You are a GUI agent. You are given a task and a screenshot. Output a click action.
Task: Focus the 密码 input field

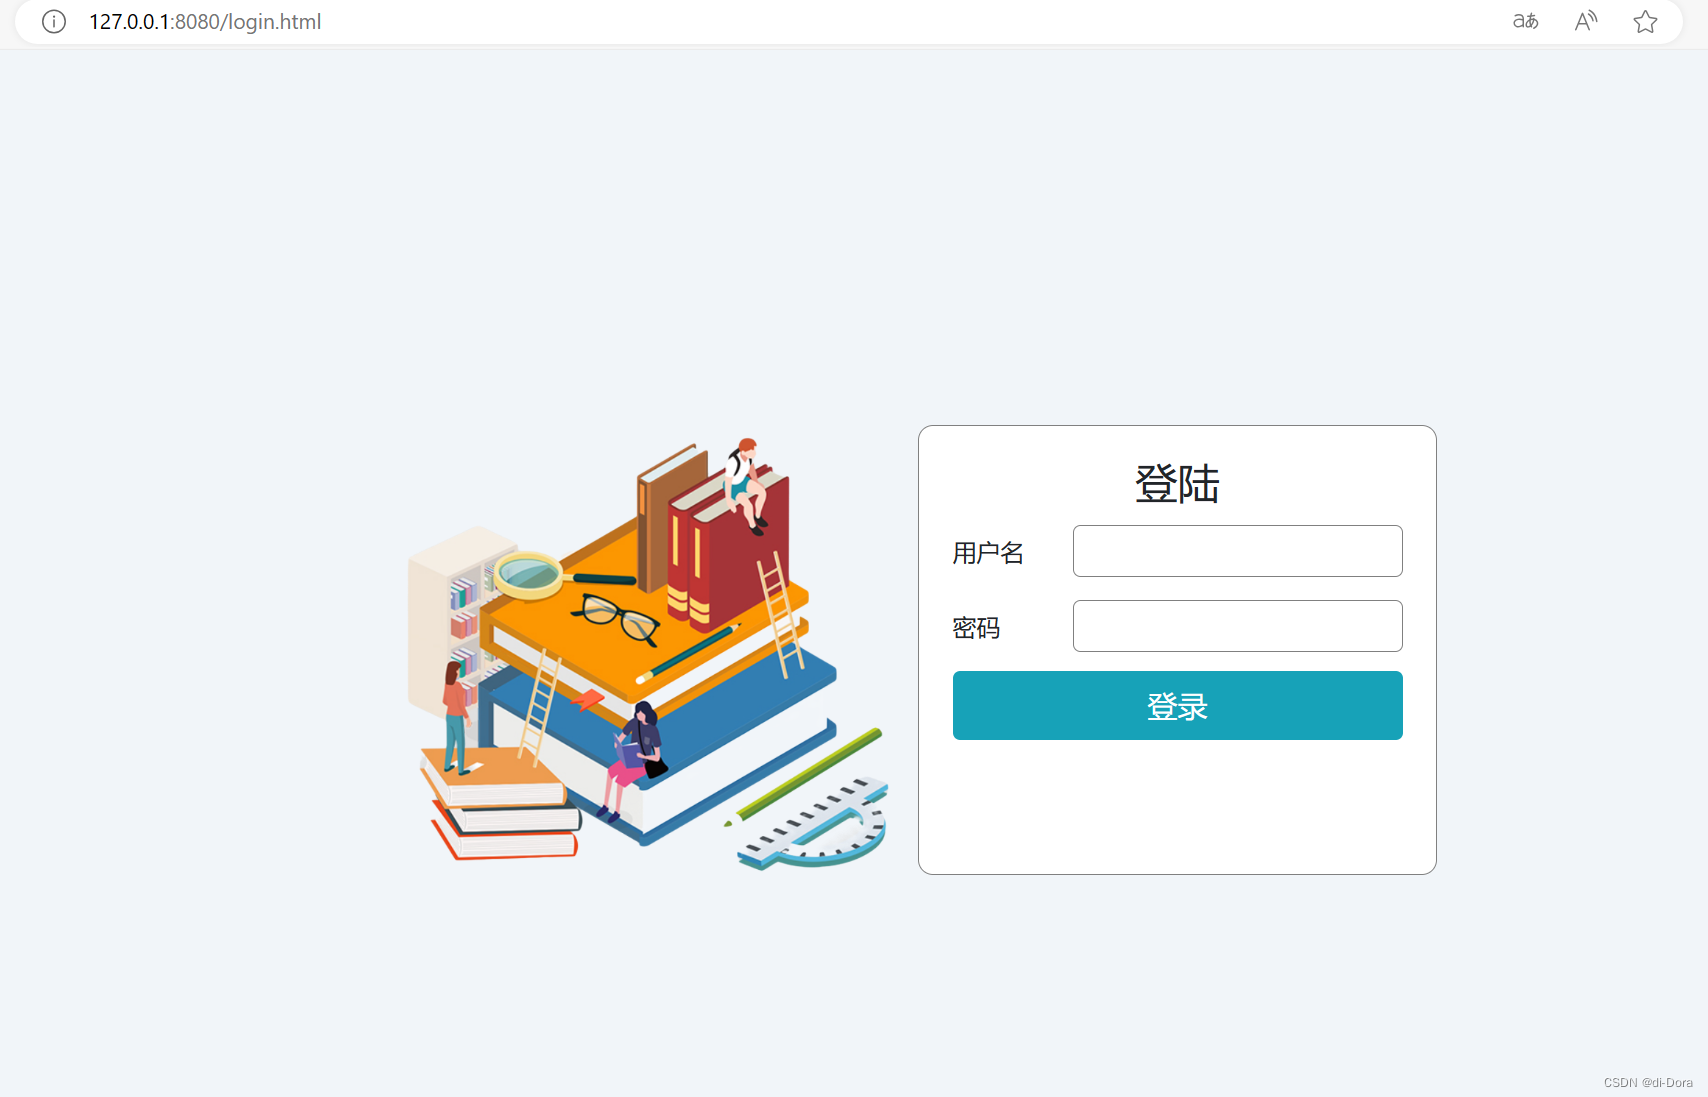point(1237,626)
